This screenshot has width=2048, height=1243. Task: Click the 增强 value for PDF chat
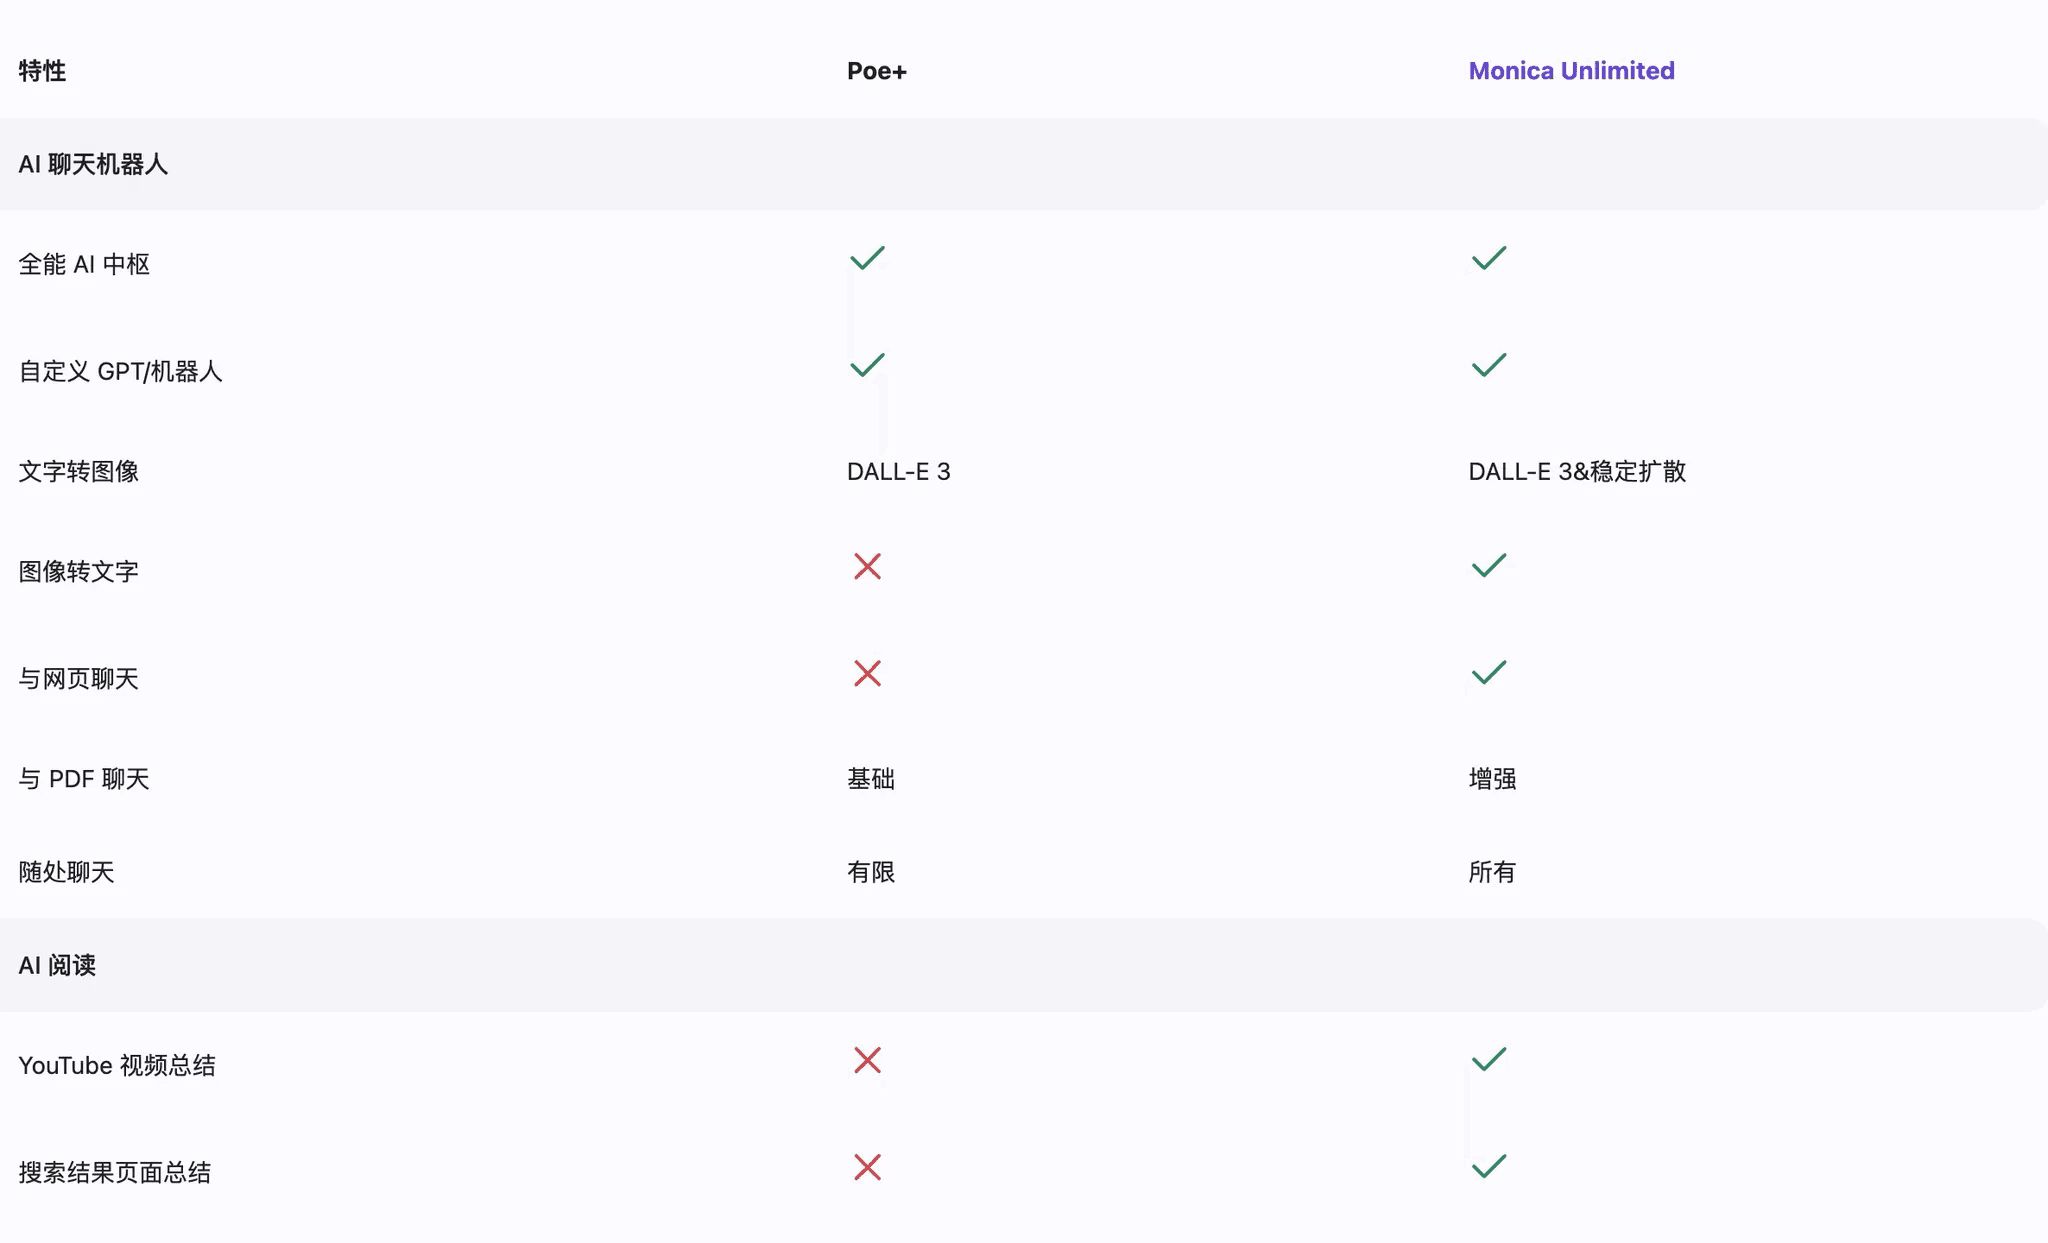click(1492, 778)
